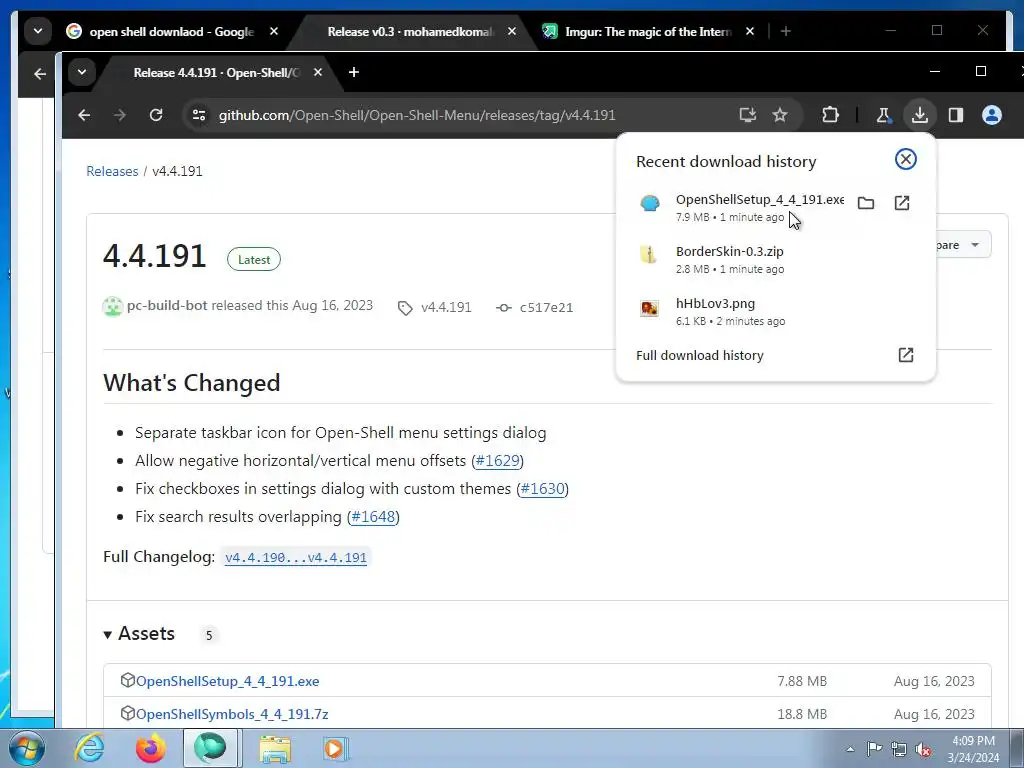
Task: Click OpenShellSetup_4_4_191.exe download entry name
Action: [x=760, y=199]
